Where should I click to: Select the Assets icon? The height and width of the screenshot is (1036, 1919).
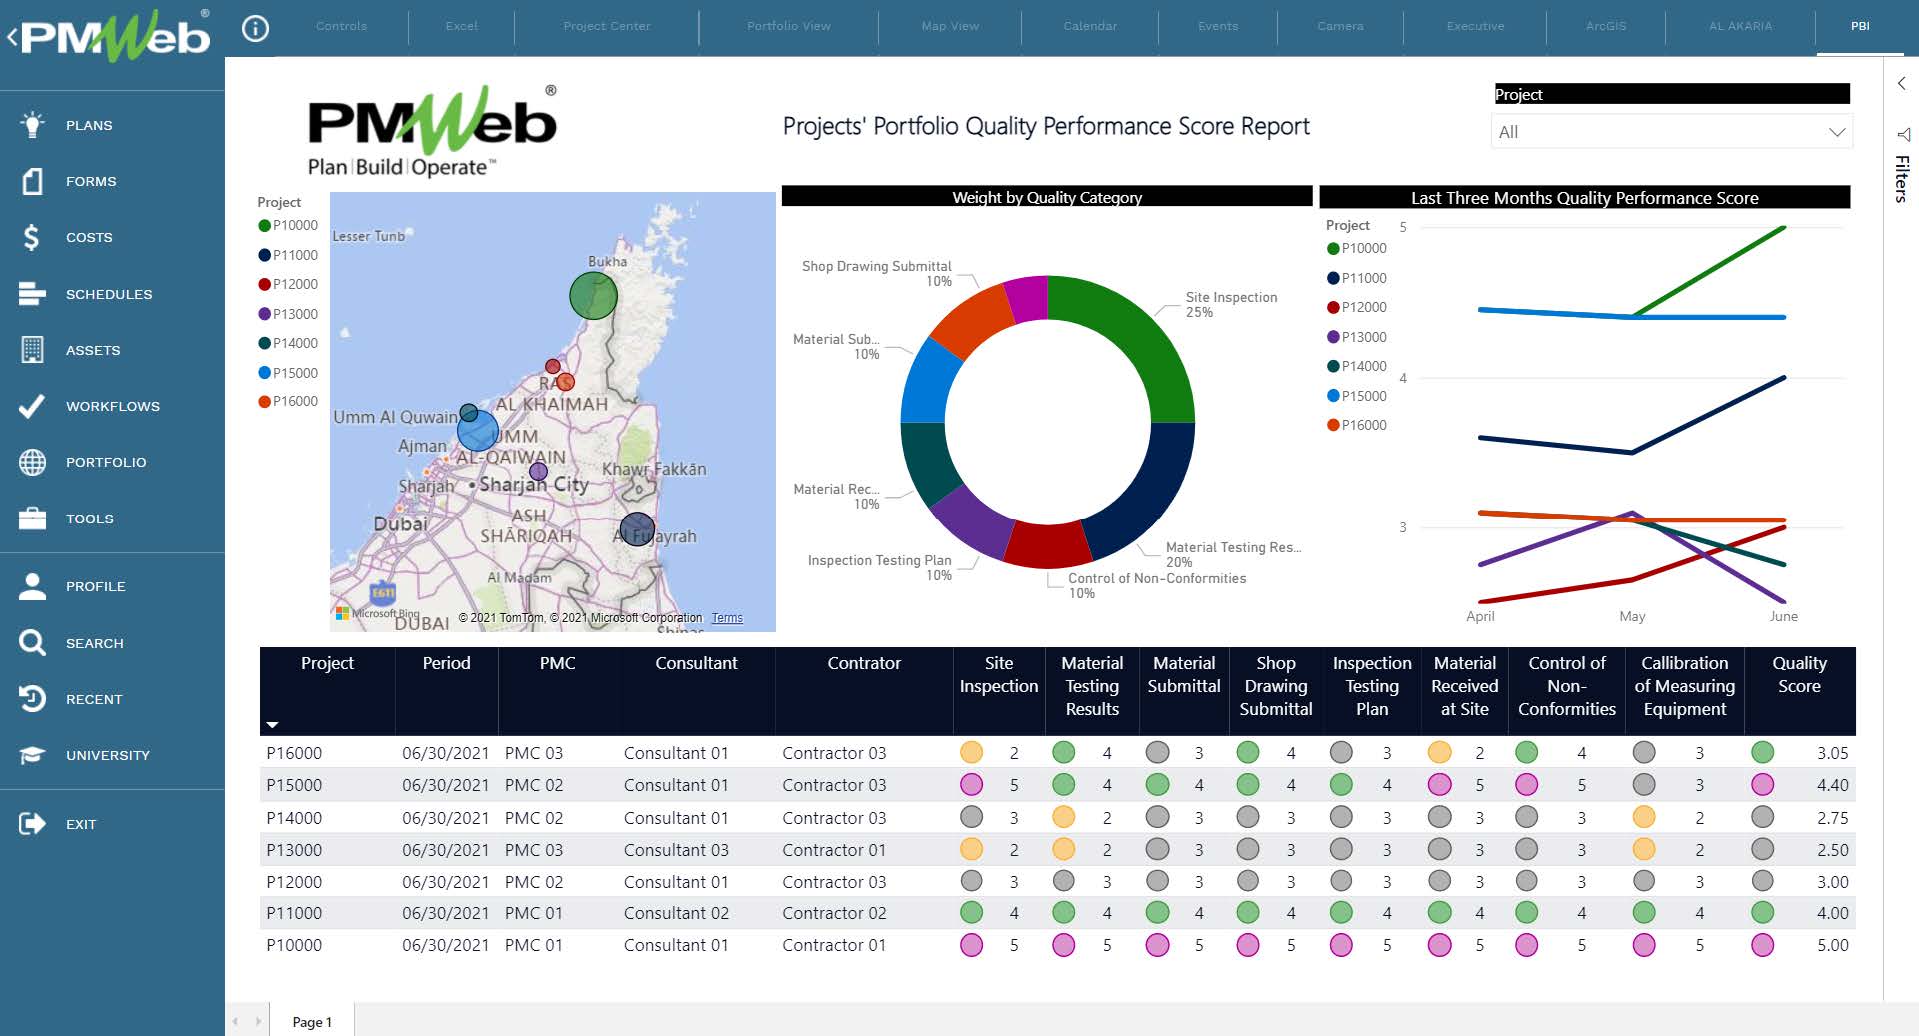tap(31, 350)
